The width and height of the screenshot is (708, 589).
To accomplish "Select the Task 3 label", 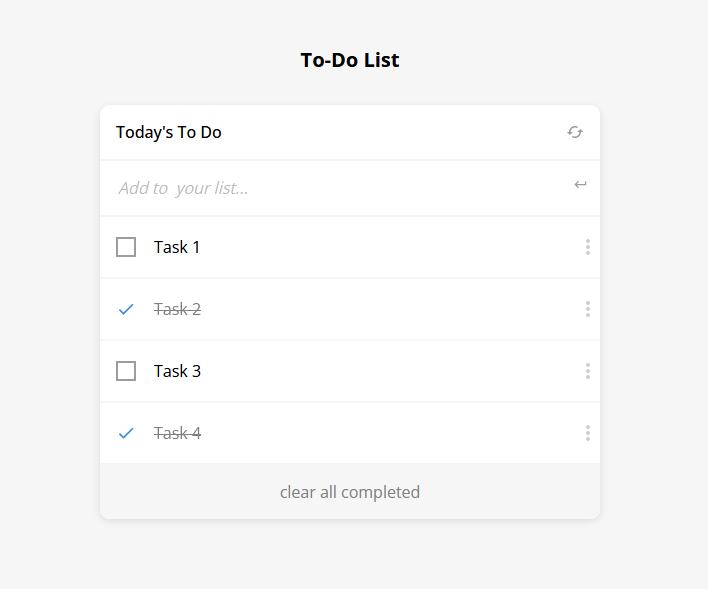I will point(177,371).
